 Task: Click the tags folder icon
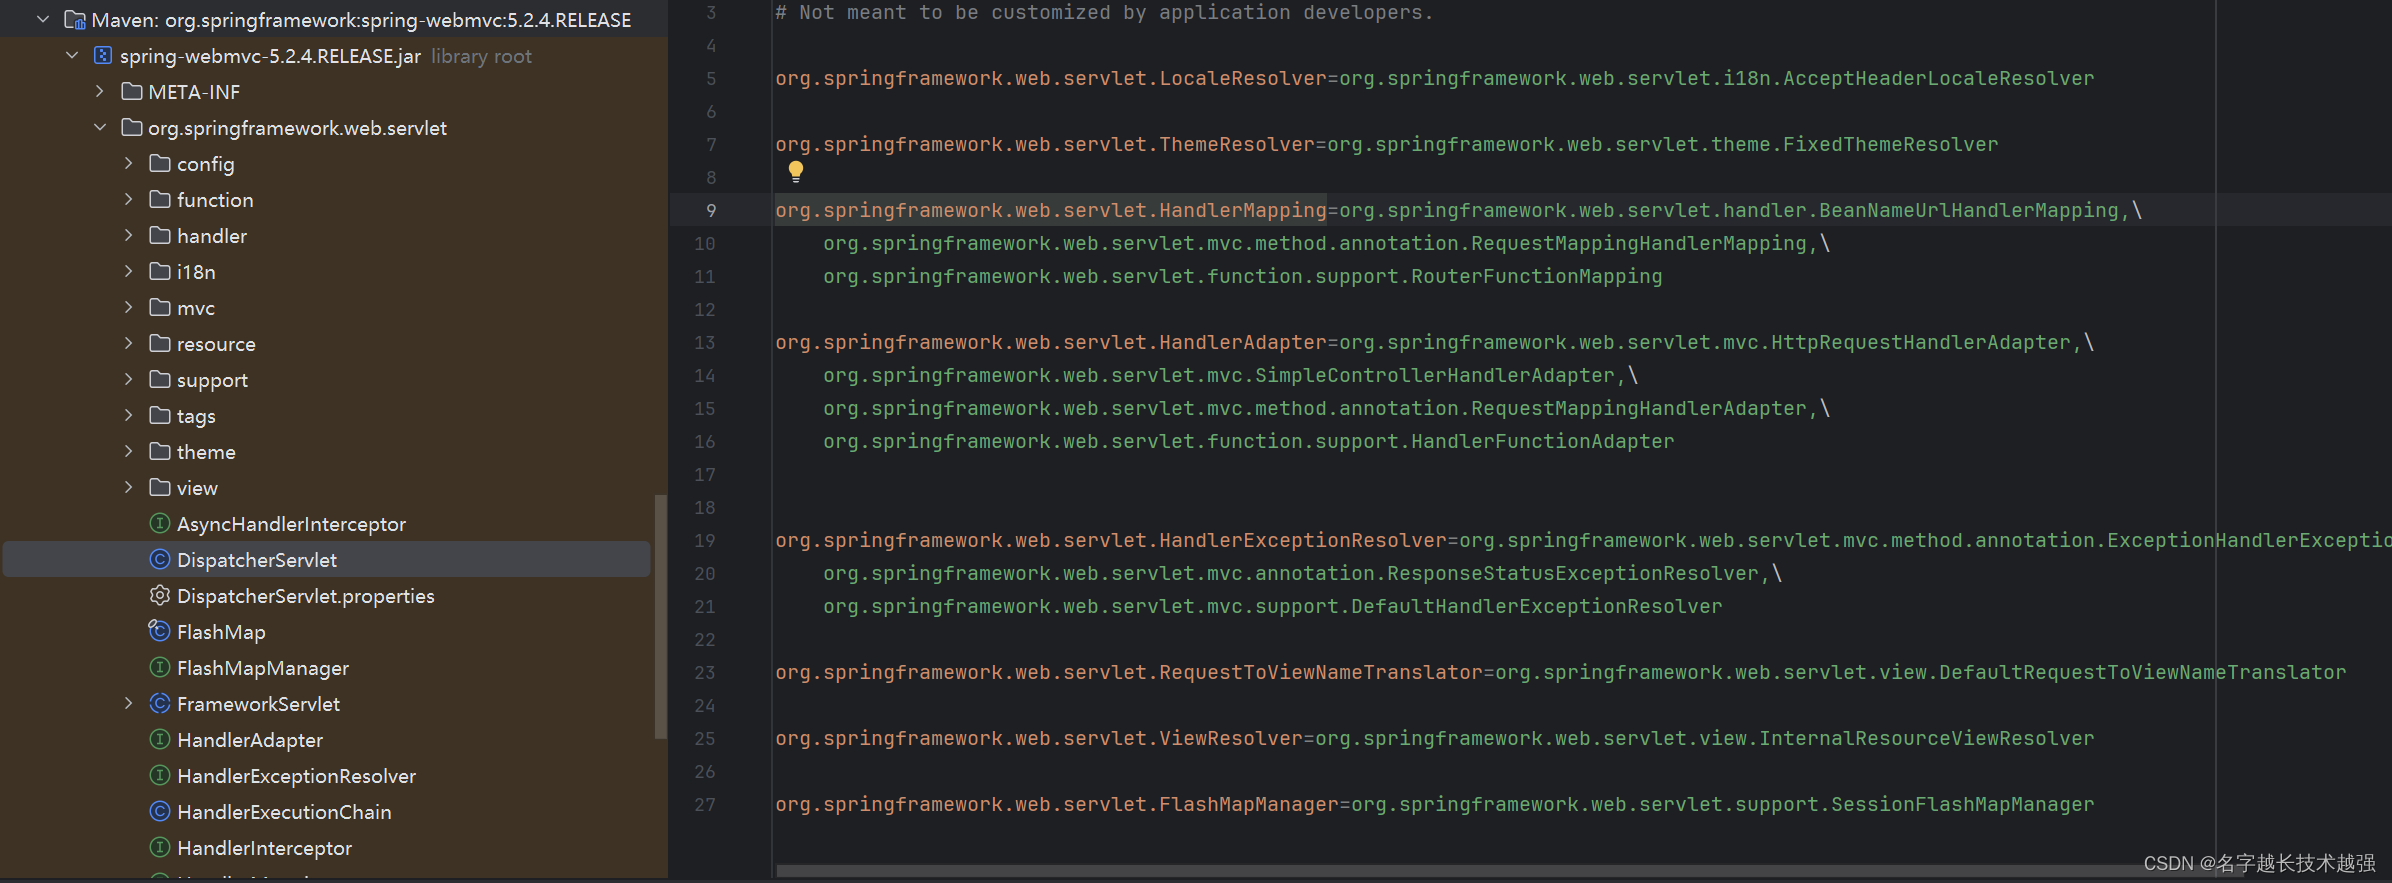(x=160, y=416)
